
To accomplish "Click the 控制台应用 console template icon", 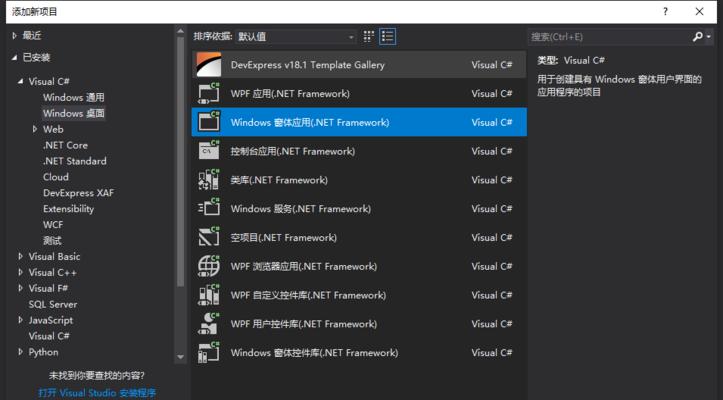I will [x=208, y=150].
